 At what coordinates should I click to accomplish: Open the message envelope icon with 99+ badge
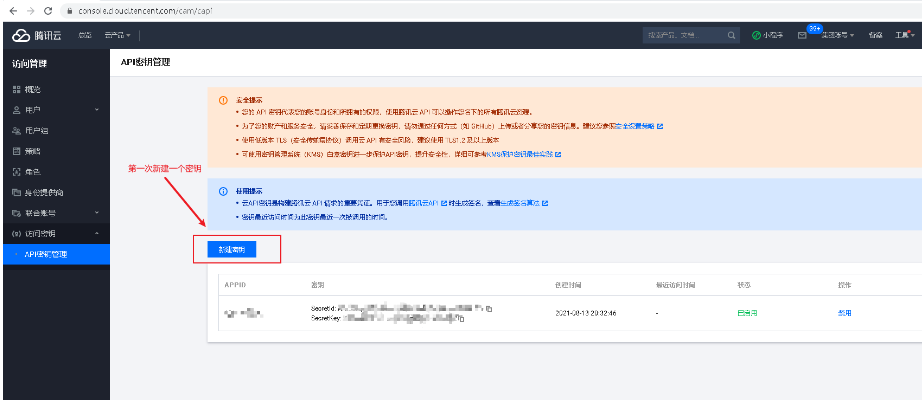click(802, 35)
